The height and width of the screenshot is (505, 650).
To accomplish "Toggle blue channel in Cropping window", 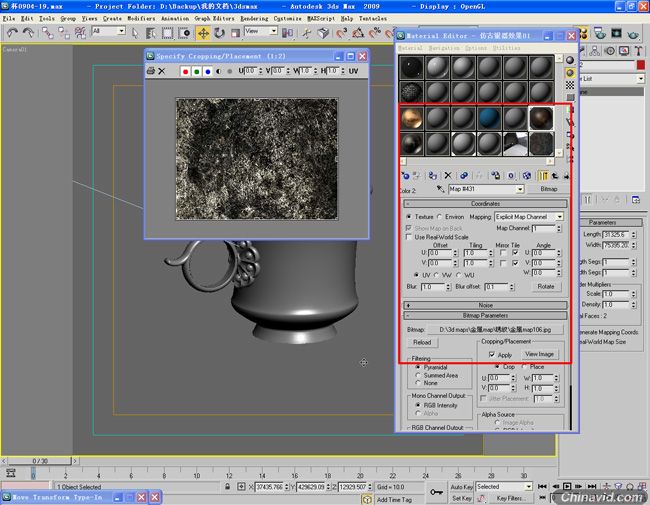I will coord(208,71).
